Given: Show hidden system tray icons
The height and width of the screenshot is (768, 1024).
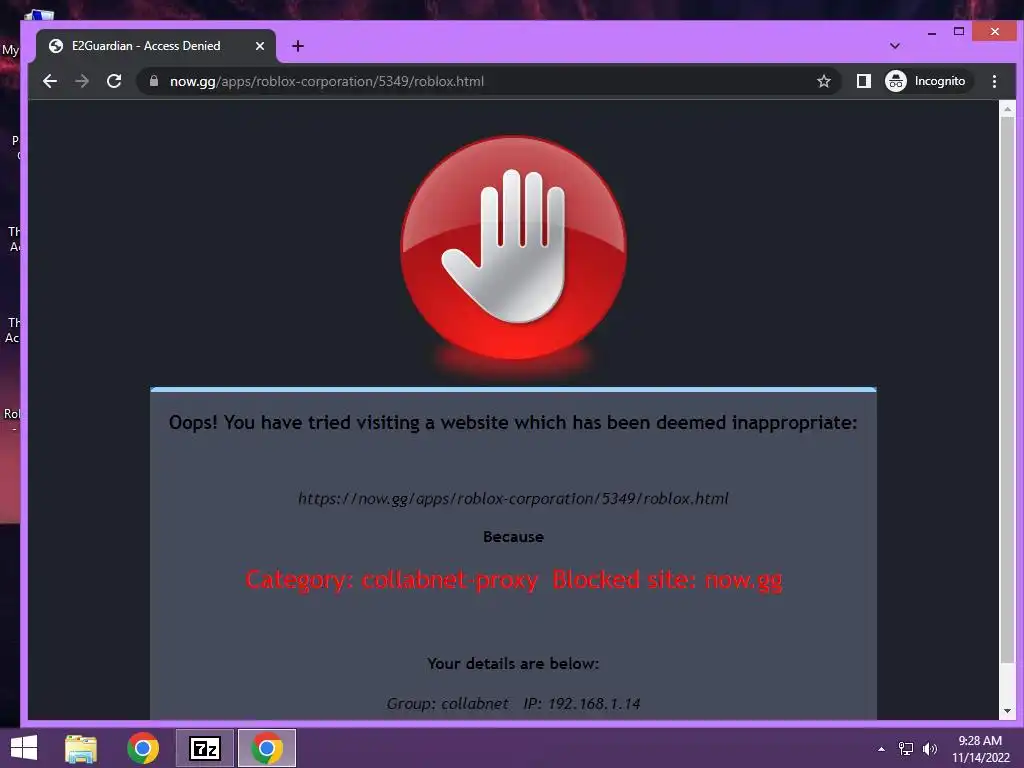Looking at the screenshot, I should coord(882,749).
